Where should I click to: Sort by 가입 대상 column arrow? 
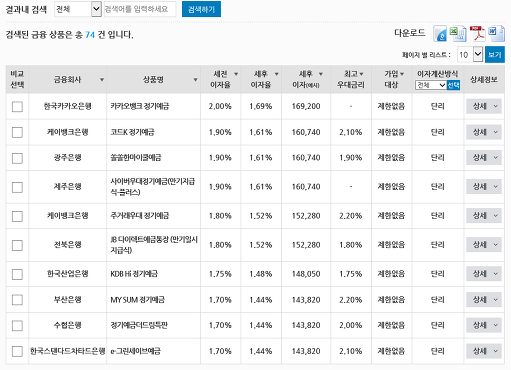pos(402,74)
